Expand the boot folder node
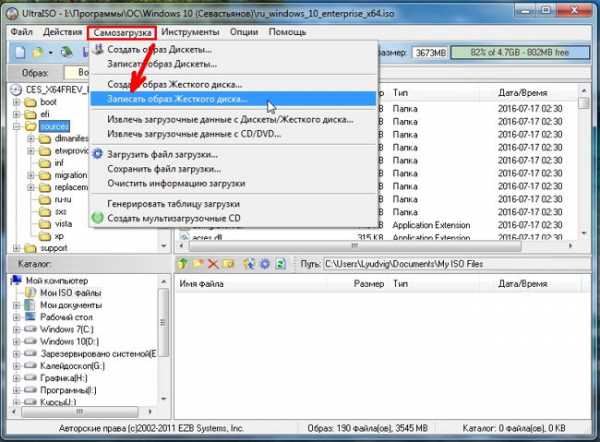600x442 pixels. point(16,102)
